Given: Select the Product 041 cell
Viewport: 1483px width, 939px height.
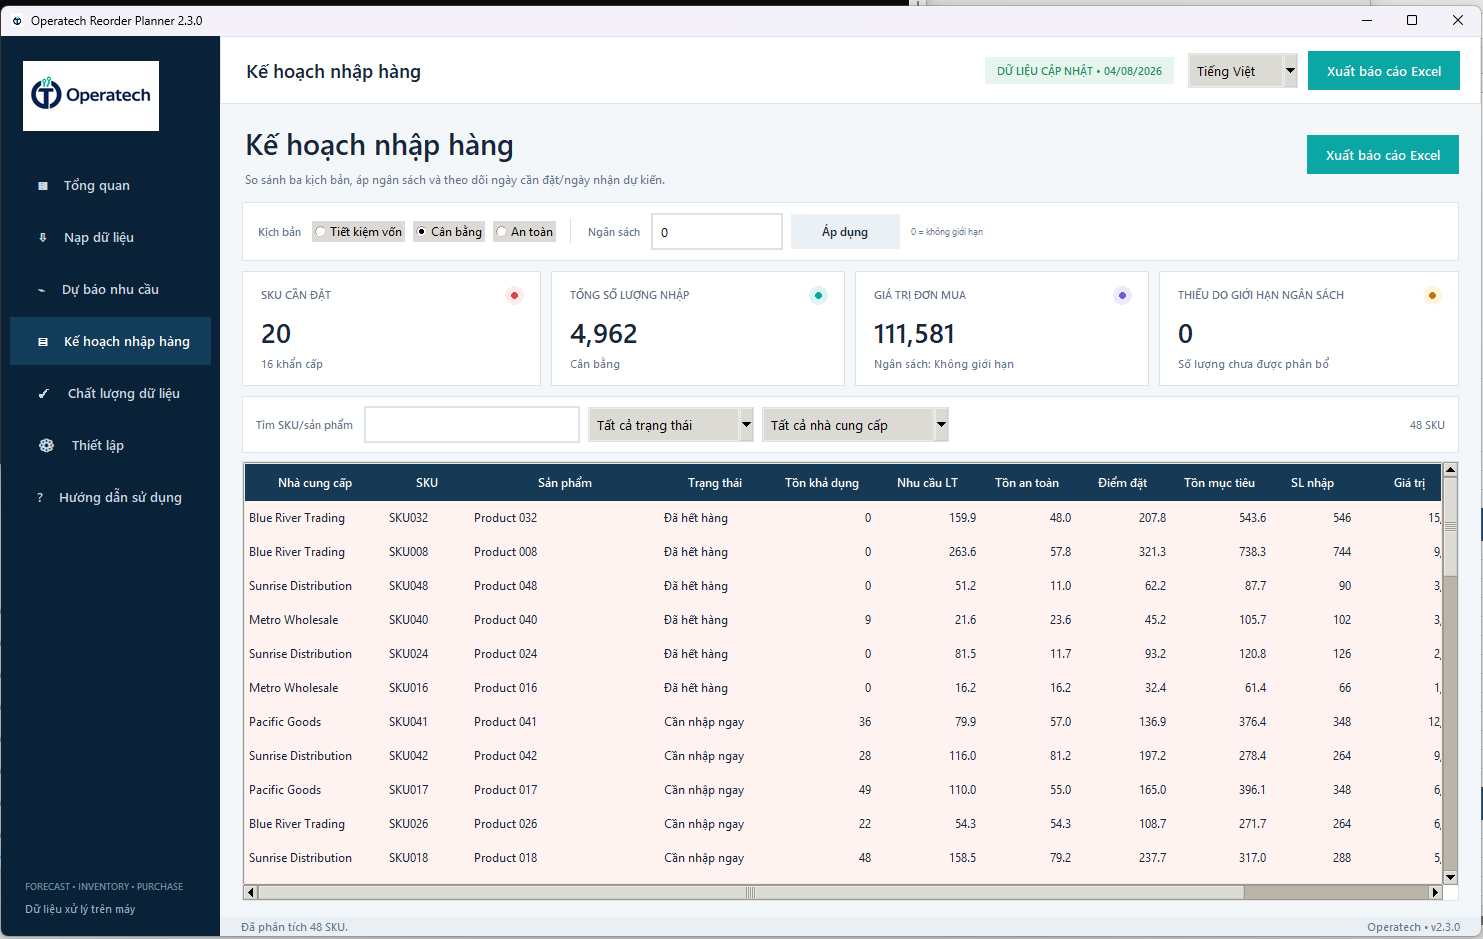Looking at the screenshot, I should click(x=505, y=722).
